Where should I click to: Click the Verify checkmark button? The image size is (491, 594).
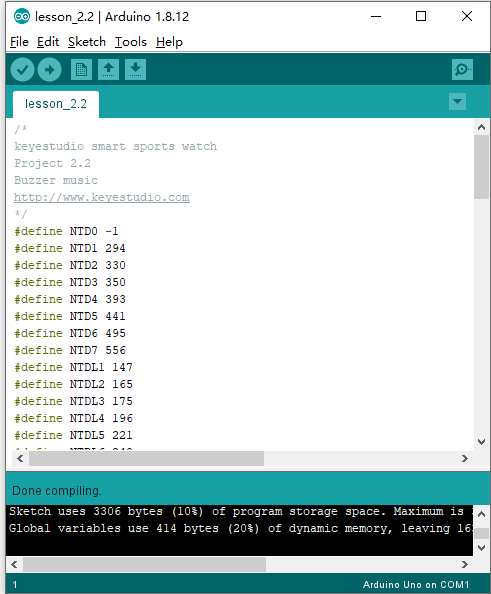(x=23, y=69)
